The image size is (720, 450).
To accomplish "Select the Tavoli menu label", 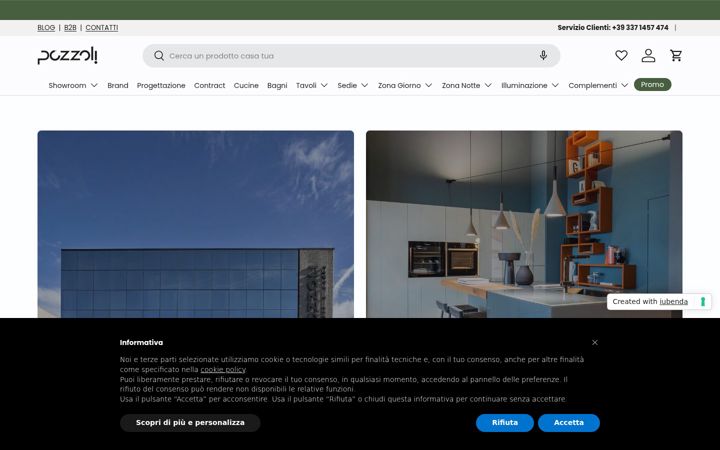I will [306, 85].
